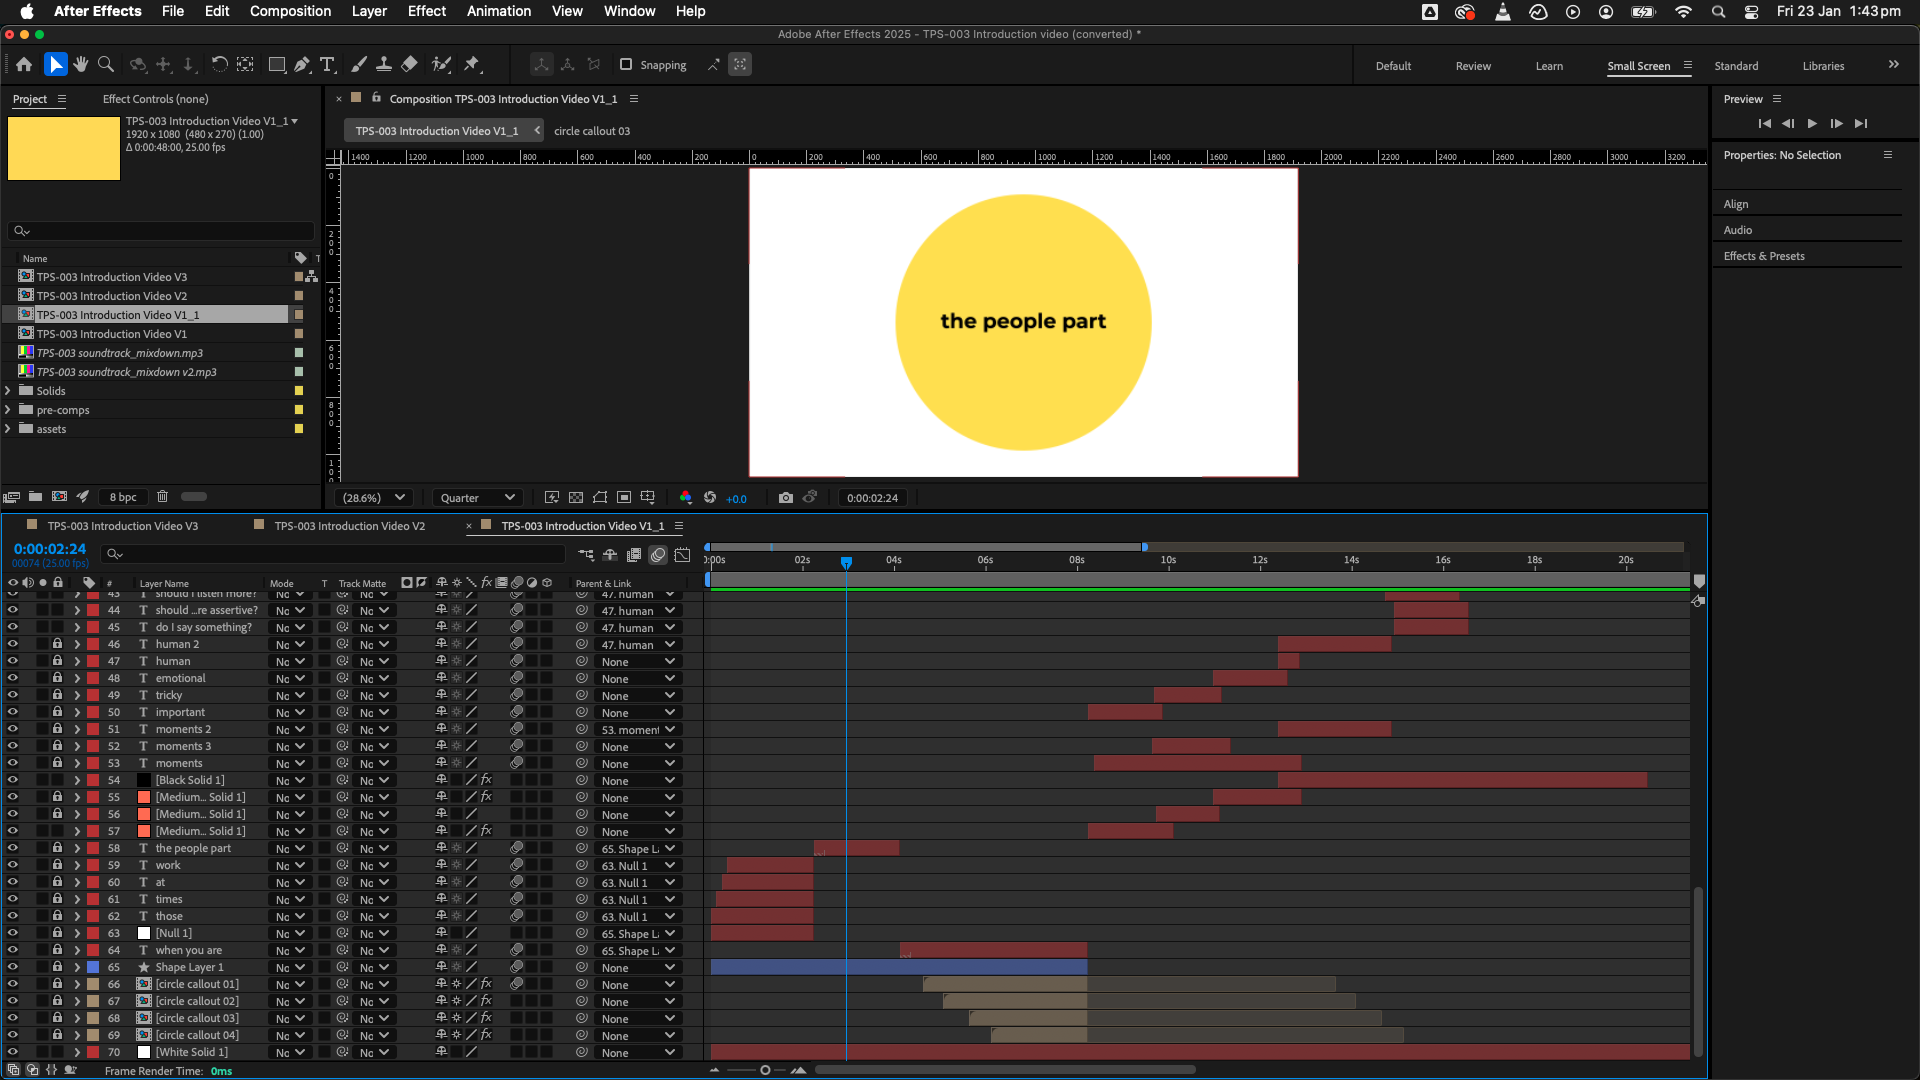Select the Pen tool in toolbar
Viewport: 1920px width, 1080px height.
[302, 65]
